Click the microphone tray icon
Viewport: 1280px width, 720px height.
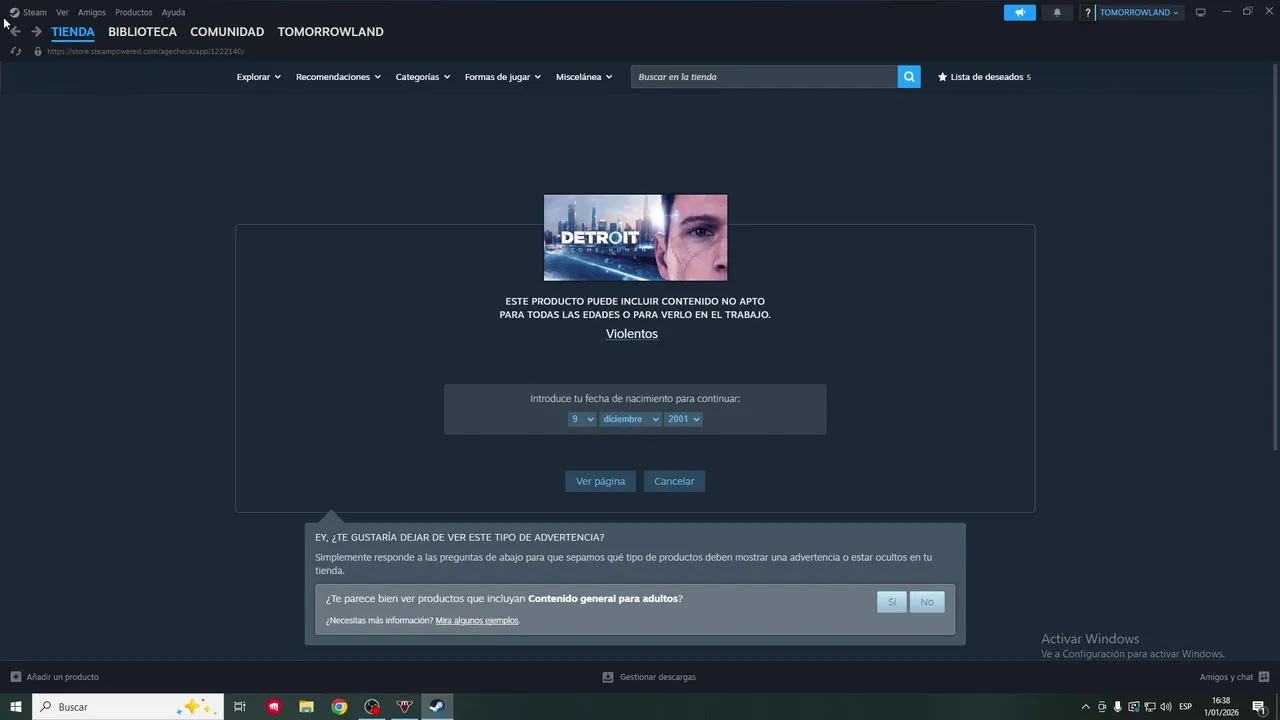tap(1117, 707)
